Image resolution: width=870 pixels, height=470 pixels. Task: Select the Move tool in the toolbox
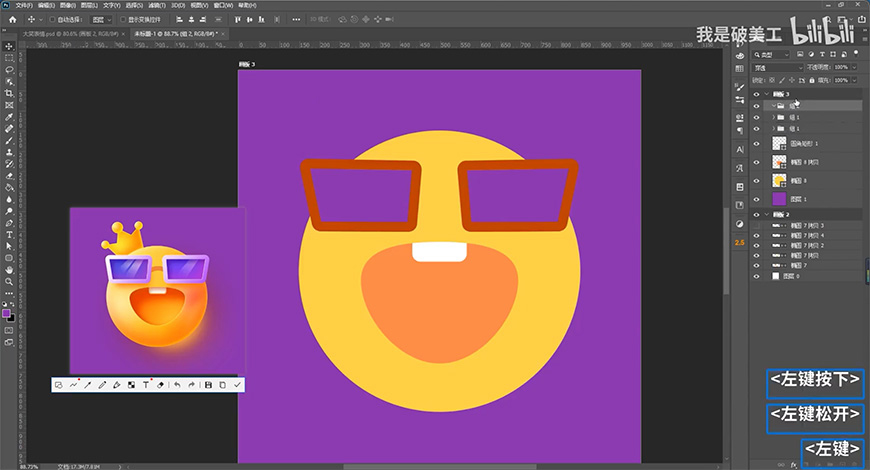pyautogui.click(x=9, y=46)
